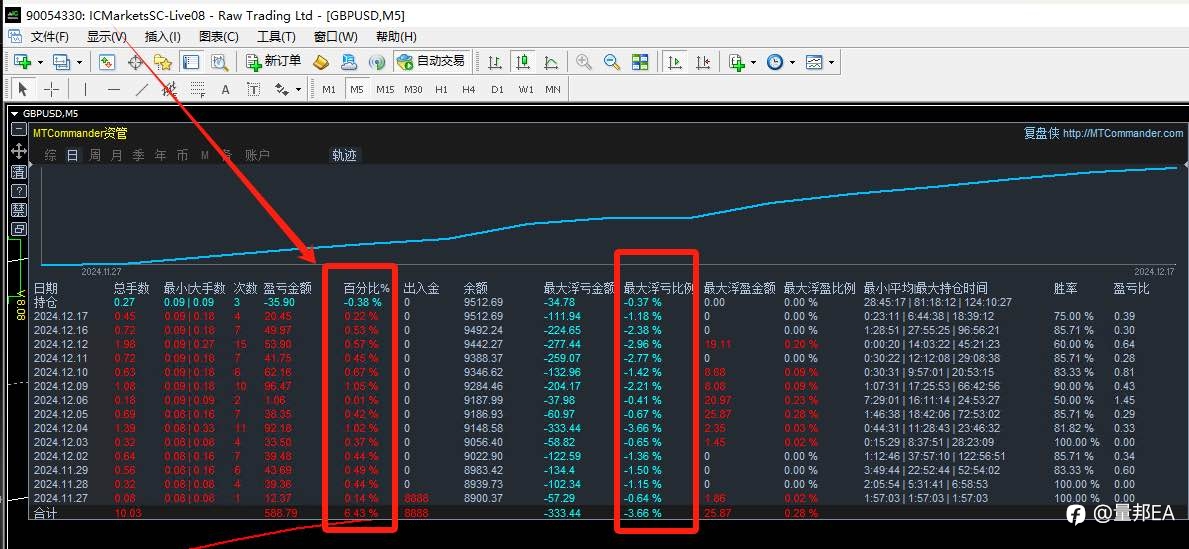
Task: Open the 图表(C) menu
Action: point(219,36)
